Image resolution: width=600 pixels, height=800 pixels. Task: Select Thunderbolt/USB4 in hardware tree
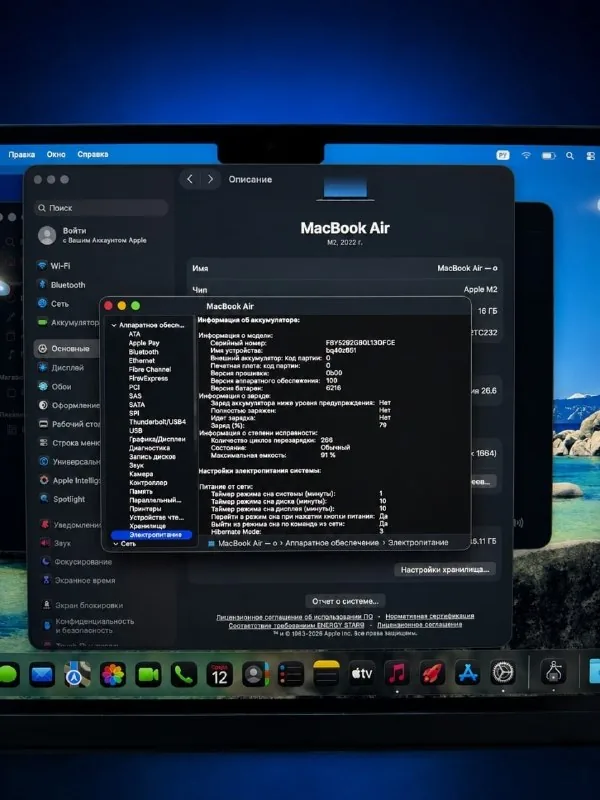(x=157, y=421)
